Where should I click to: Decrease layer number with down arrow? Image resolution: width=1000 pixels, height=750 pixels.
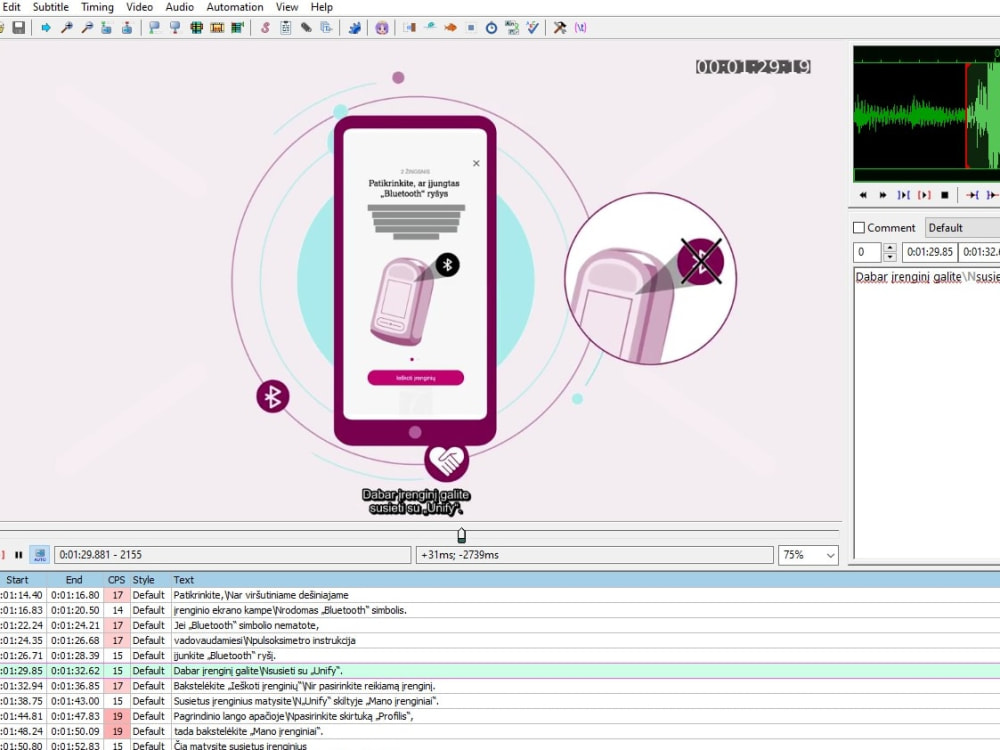(890, 256)
